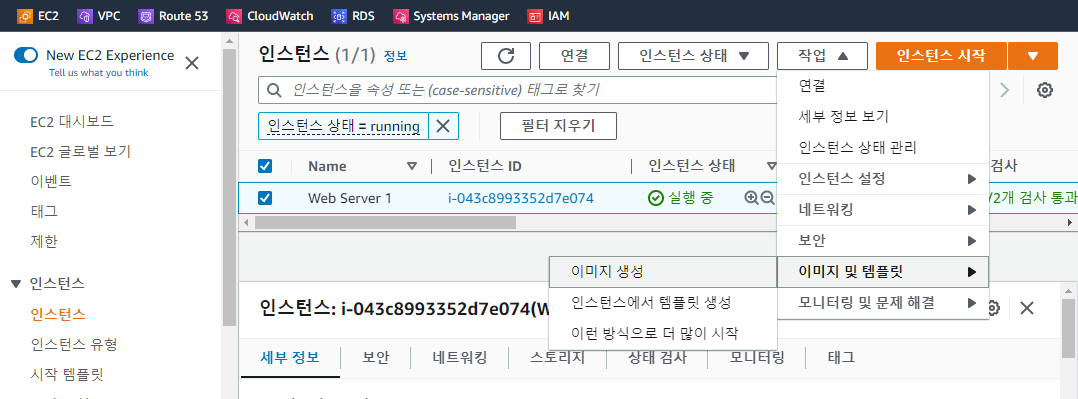Open instance ID i-043c8993352d7e074 link

pos(521,198)
